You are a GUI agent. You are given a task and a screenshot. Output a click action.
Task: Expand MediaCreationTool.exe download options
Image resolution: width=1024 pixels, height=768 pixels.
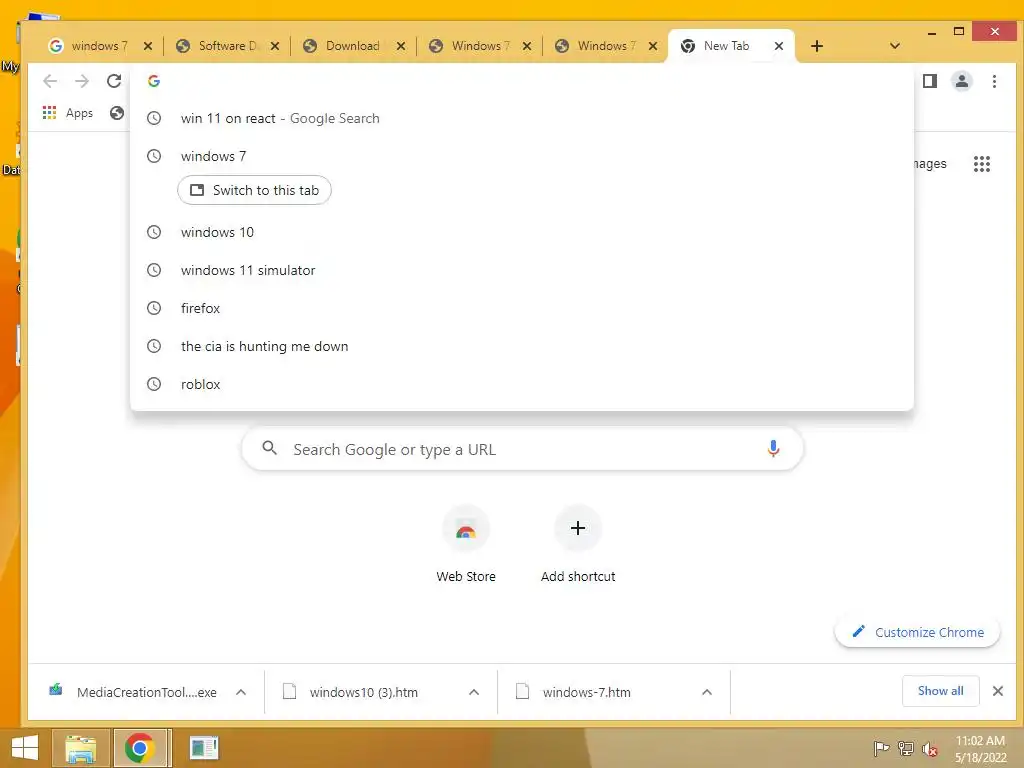241,692
